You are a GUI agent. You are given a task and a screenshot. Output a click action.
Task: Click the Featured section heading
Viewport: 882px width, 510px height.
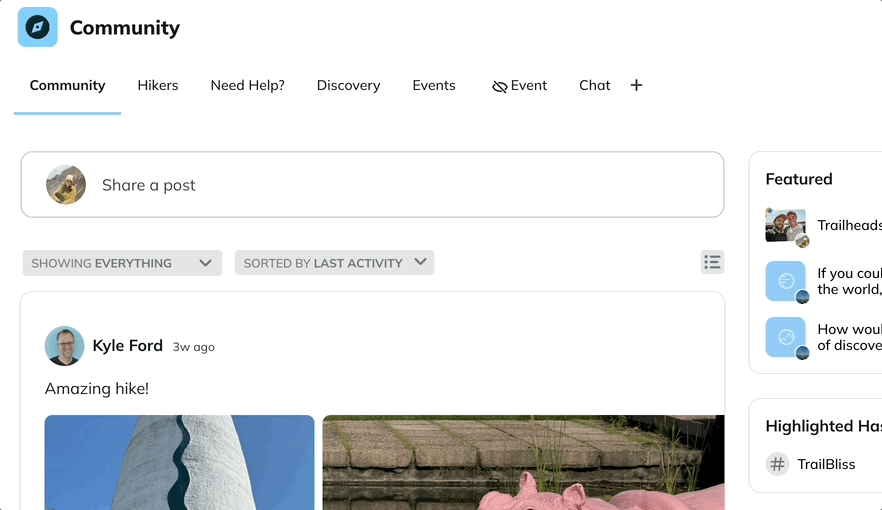tap(799, 179)
